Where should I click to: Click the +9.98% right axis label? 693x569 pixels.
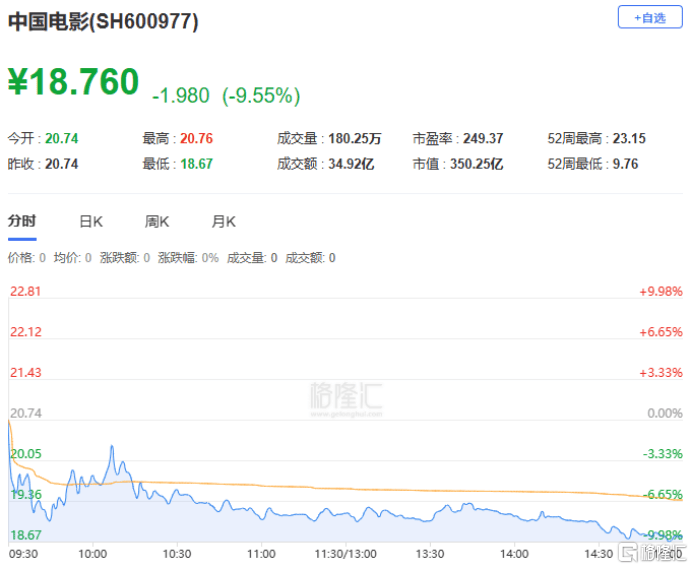point(660,292)
